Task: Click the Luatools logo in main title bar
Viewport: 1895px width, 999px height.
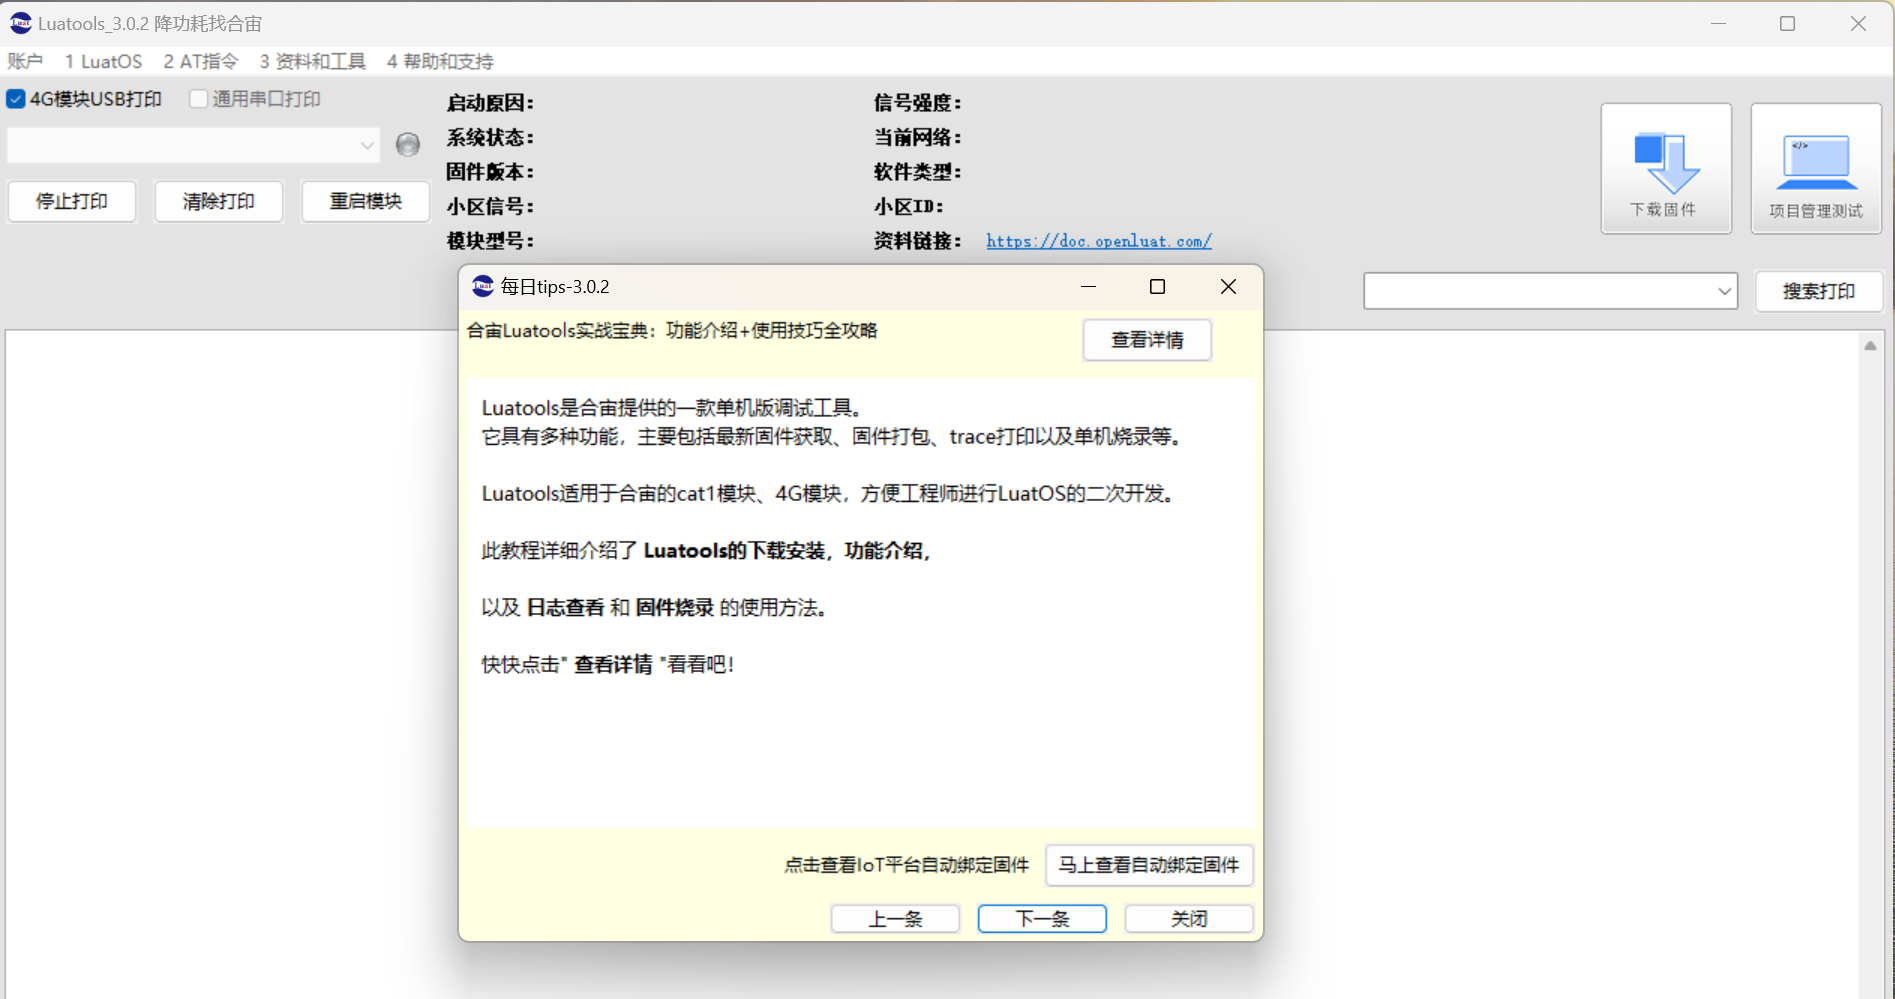Action: 20,23
